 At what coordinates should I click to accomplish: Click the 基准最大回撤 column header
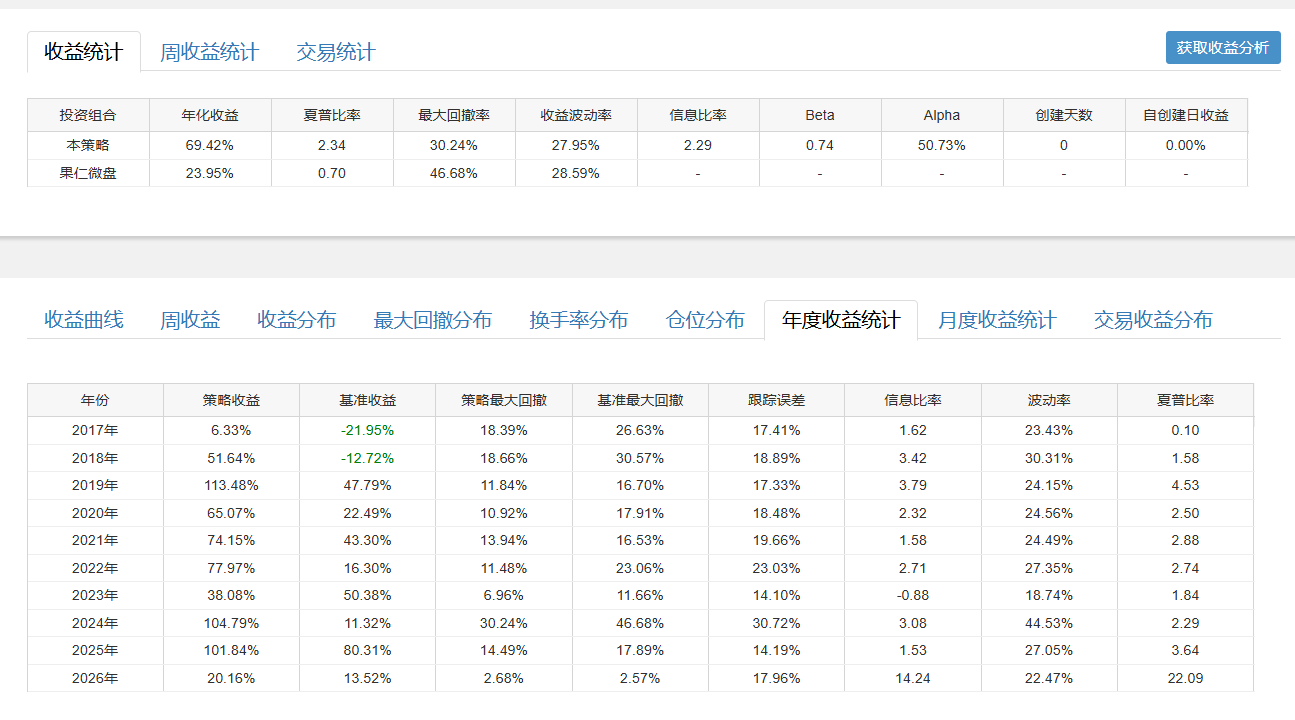pyautogui.click(x=640, y=400)
